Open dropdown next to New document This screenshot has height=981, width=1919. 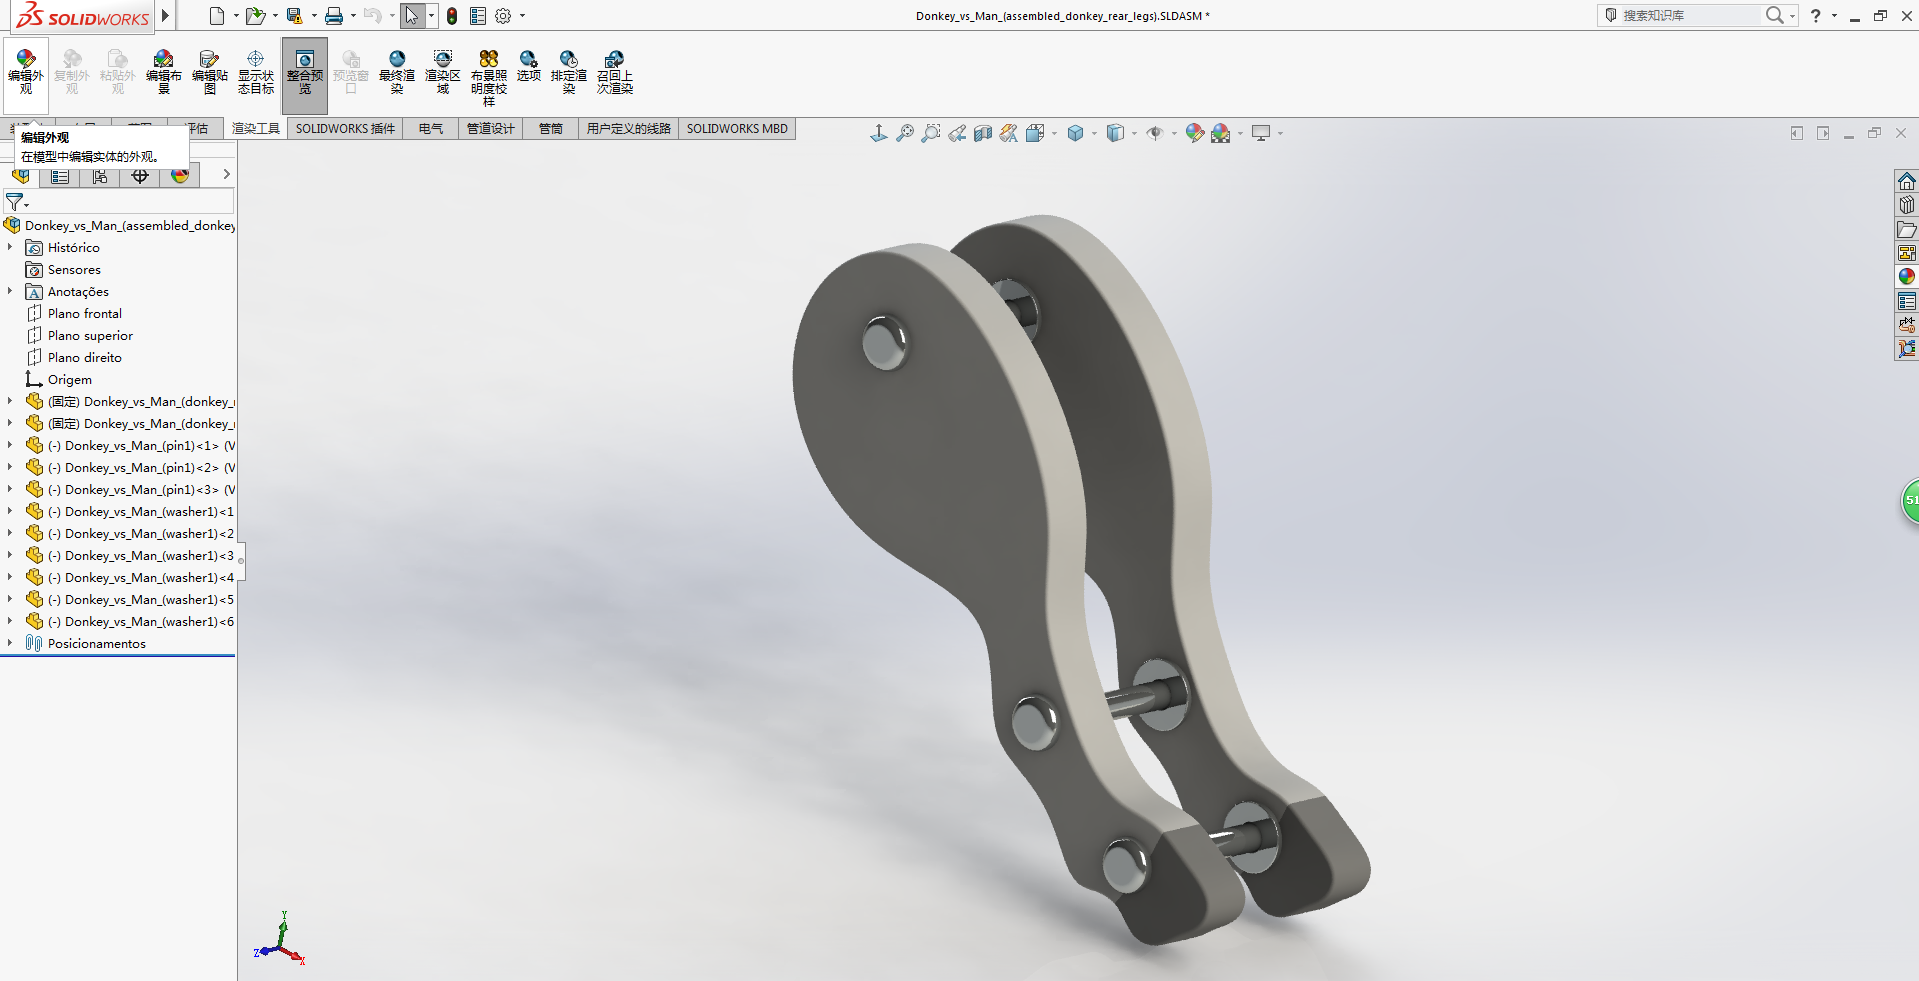point(236,16)
